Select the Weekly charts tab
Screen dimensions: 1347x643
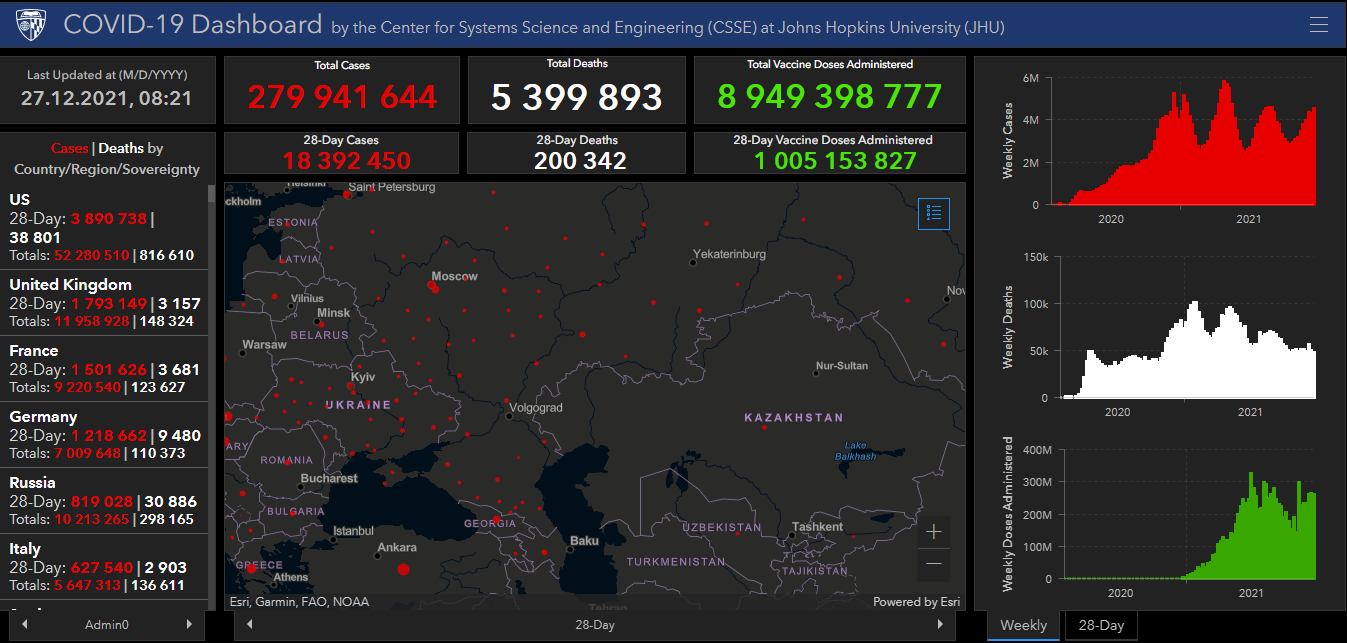(1023, 625)
